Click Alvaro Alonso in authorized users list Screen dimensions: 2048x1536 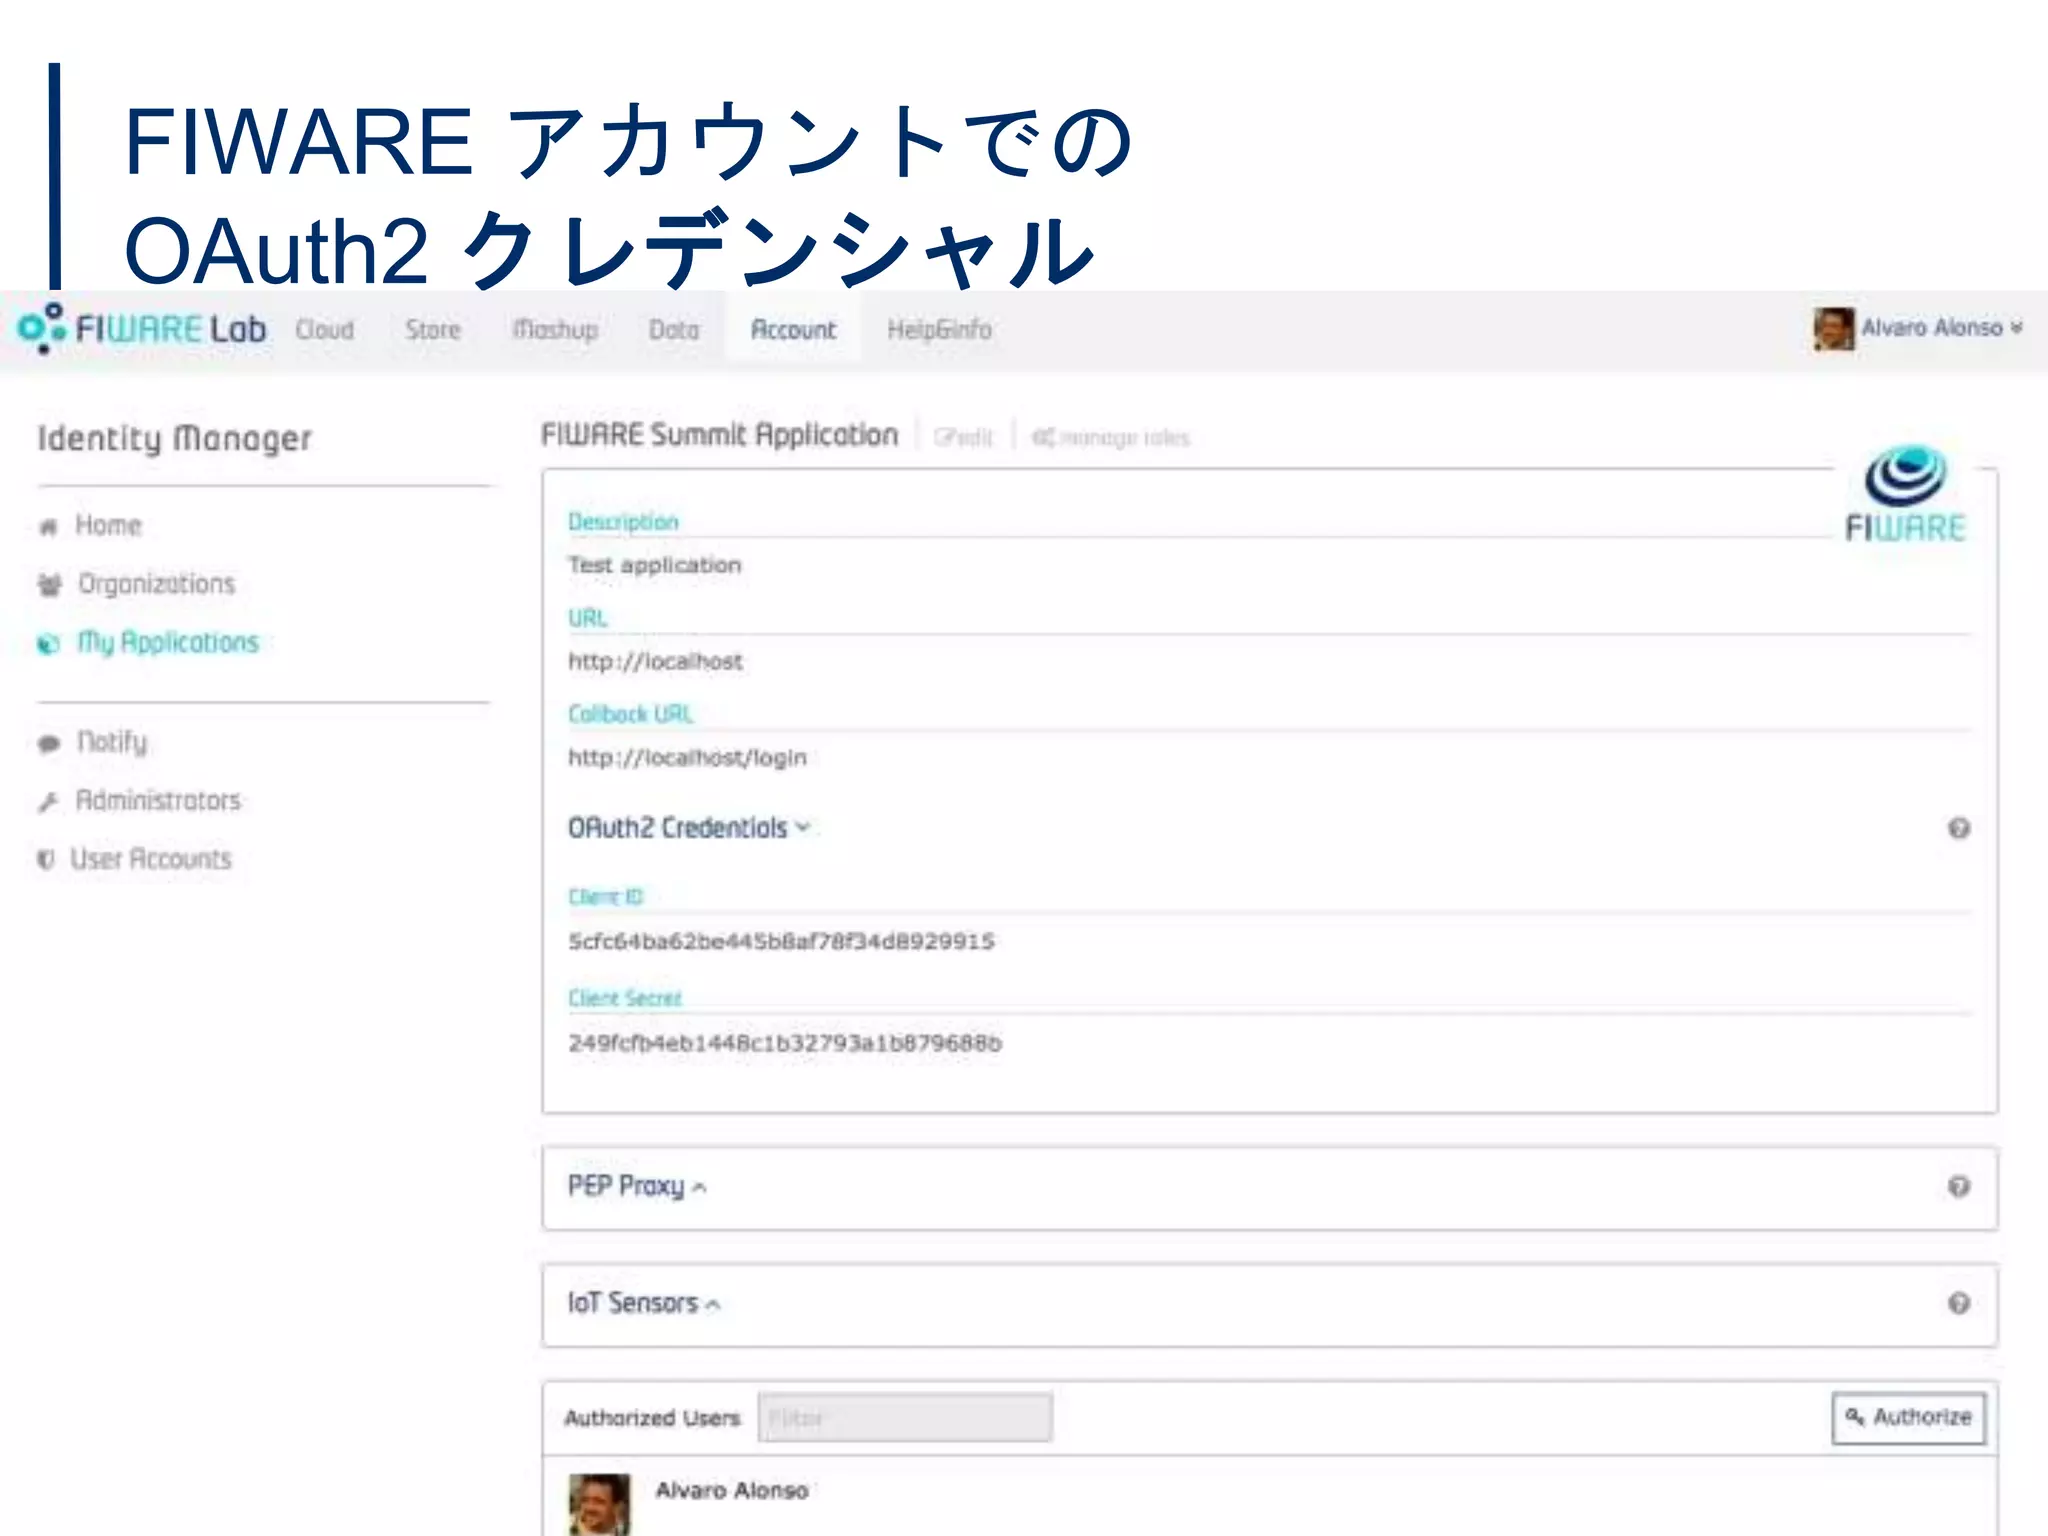click(x=732, y=1490)
